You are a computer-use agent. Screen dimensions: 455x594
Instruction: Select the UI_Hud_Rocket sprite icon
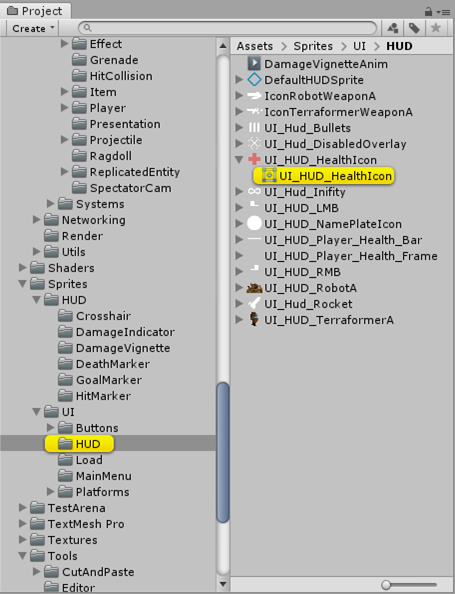tap(254, 303)
